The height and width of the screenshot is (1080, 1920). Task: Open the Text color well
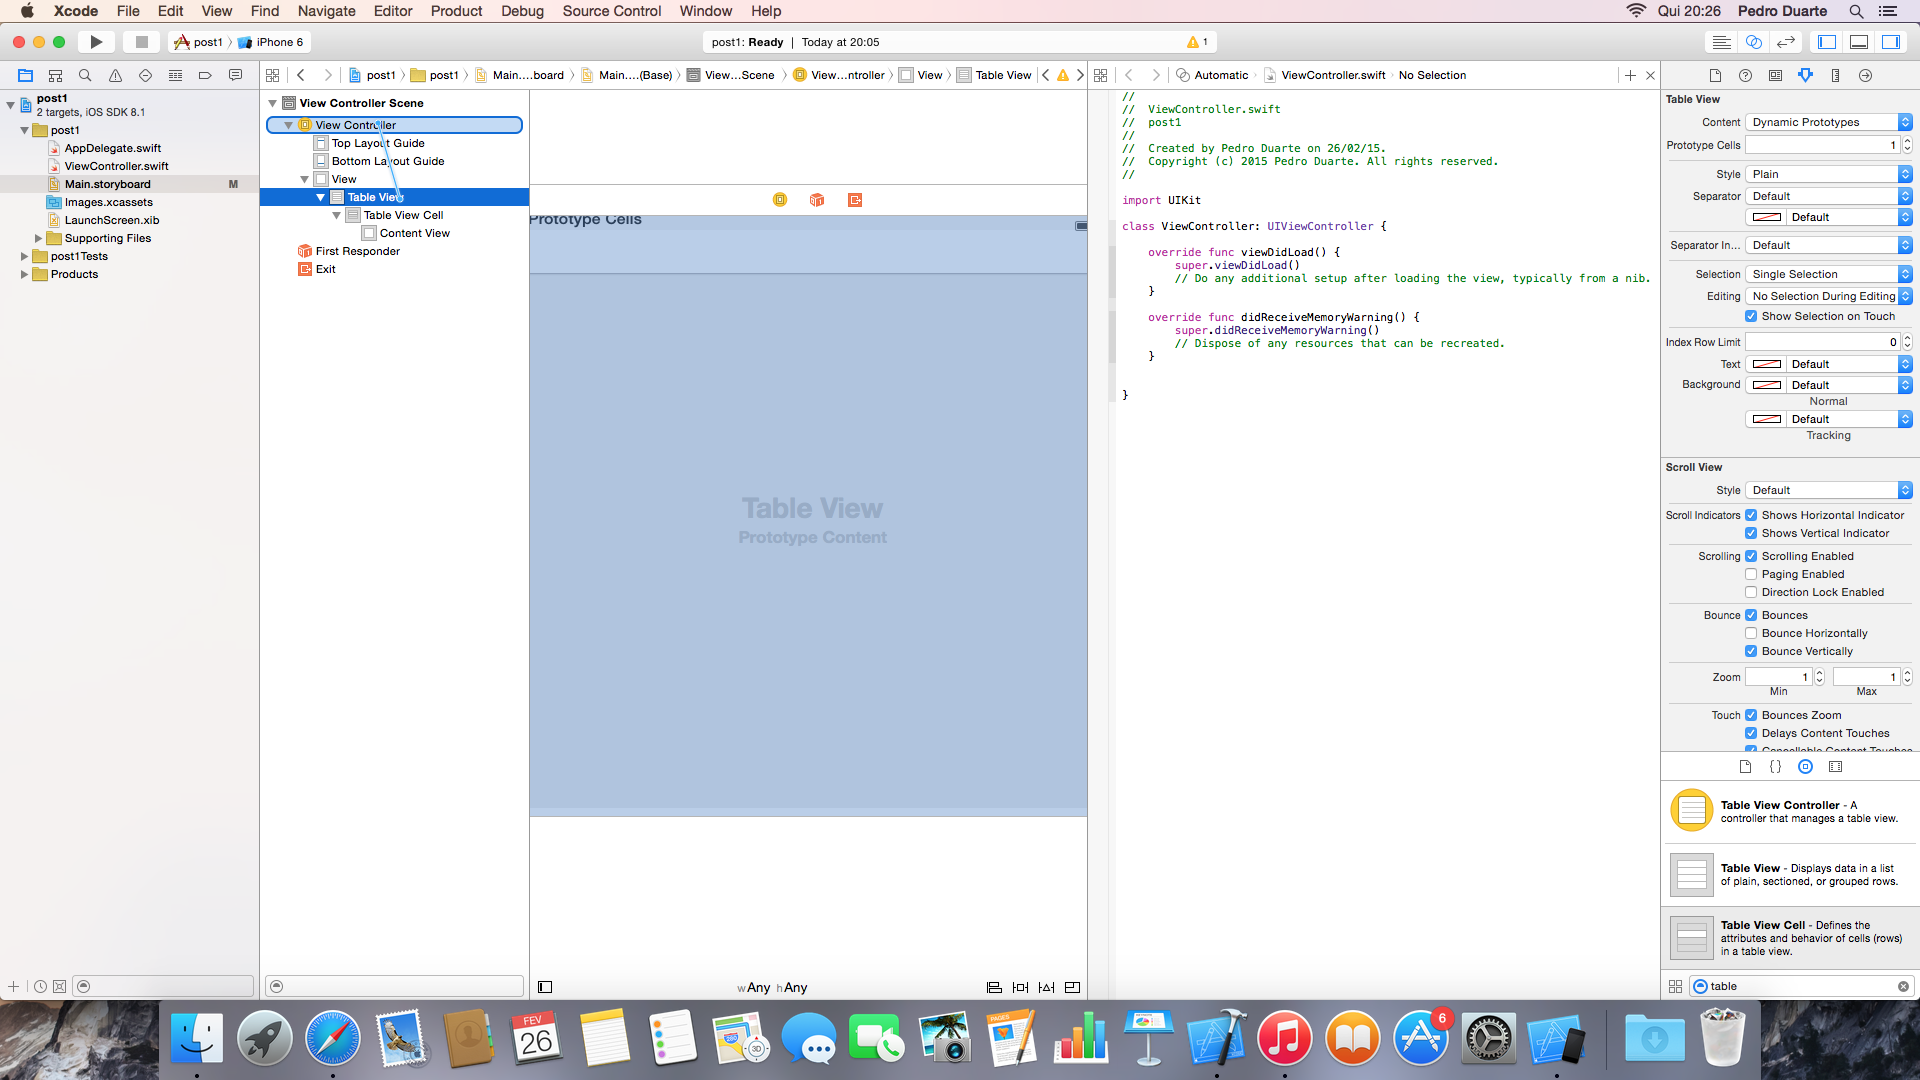[1767, 364]
